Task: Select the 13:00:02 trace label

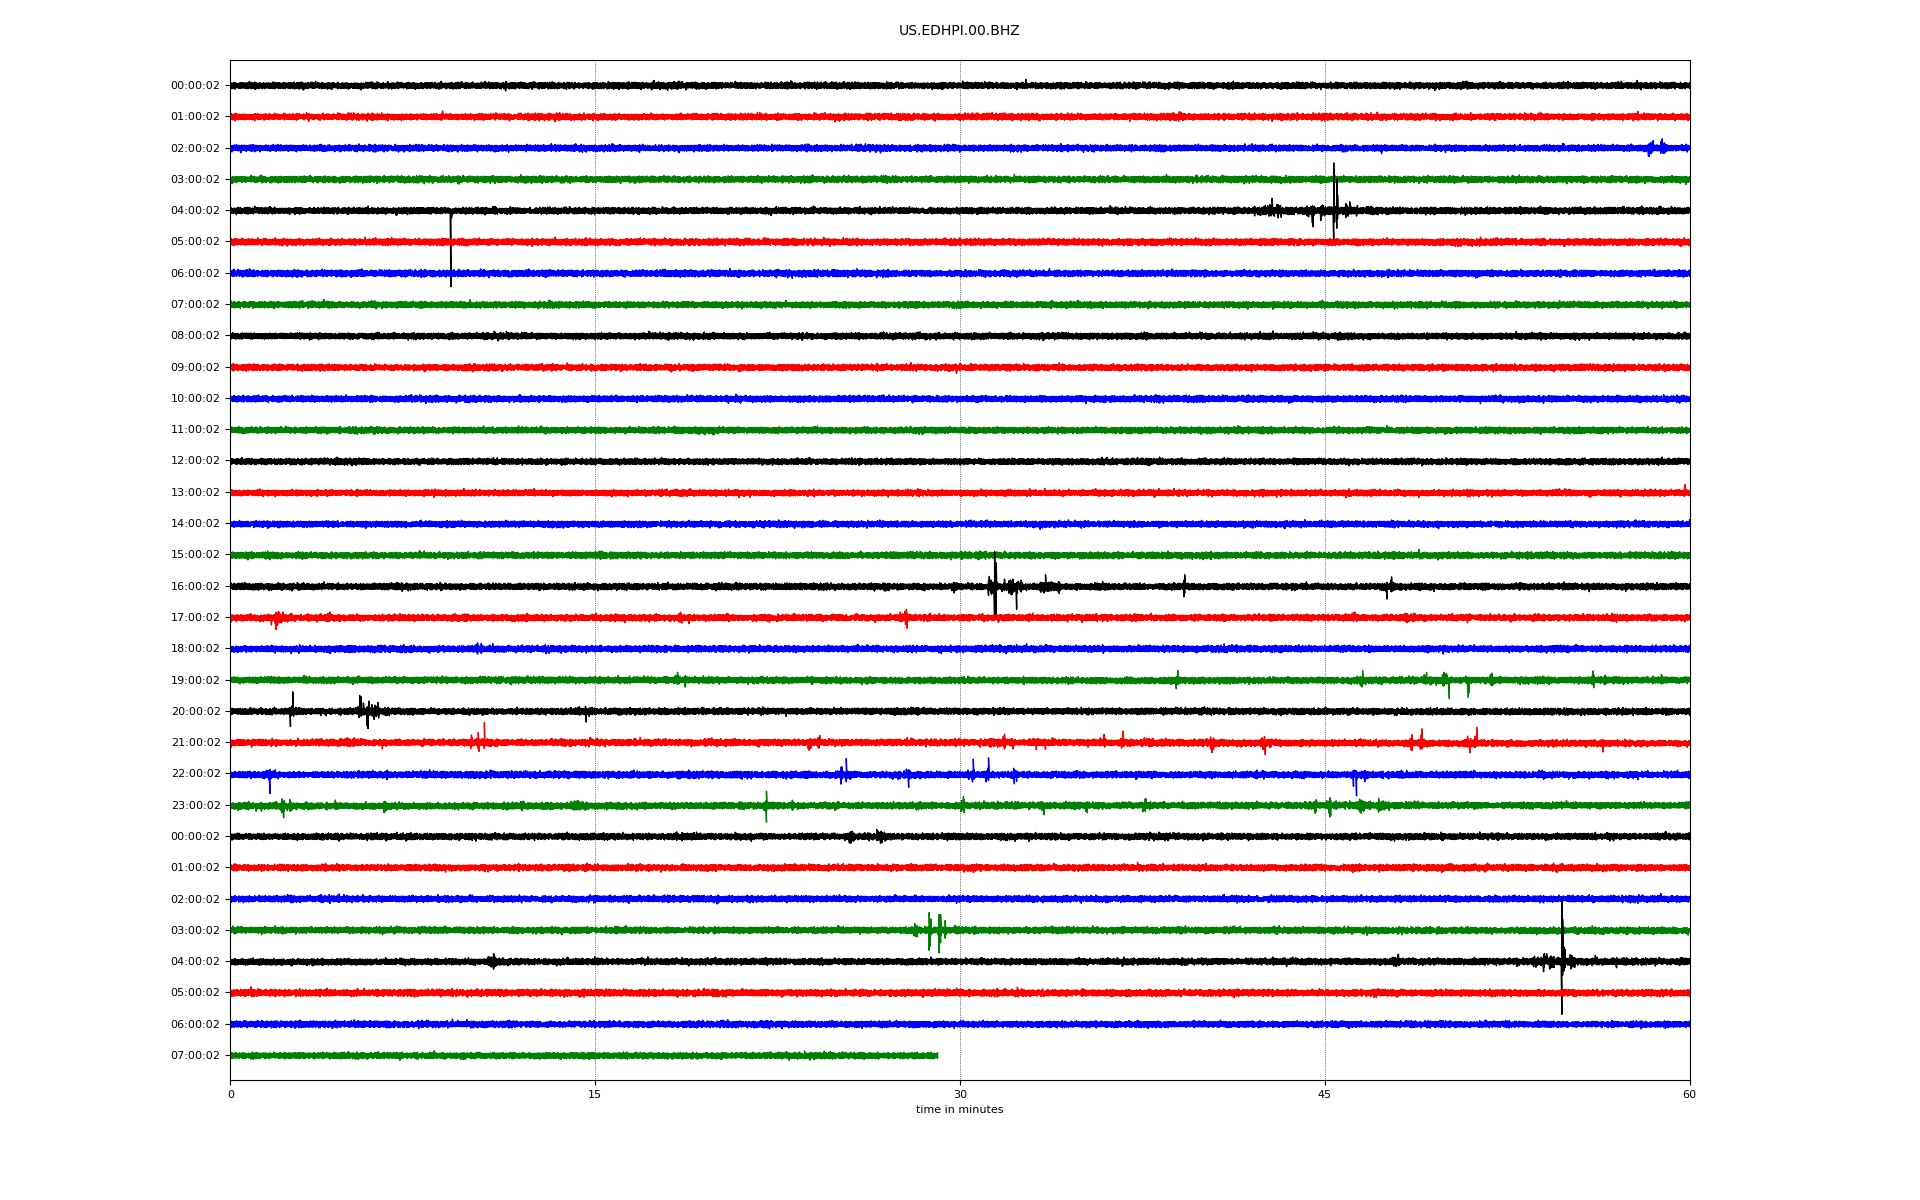Action: pos(195,492)
